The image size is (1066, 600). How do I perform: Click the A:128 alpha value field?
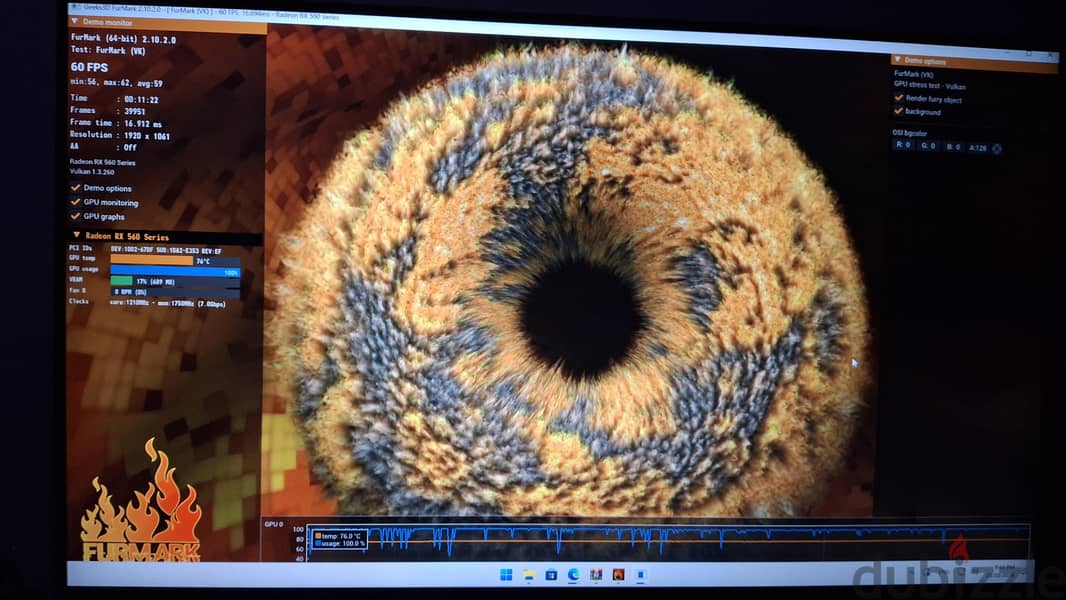978,148
